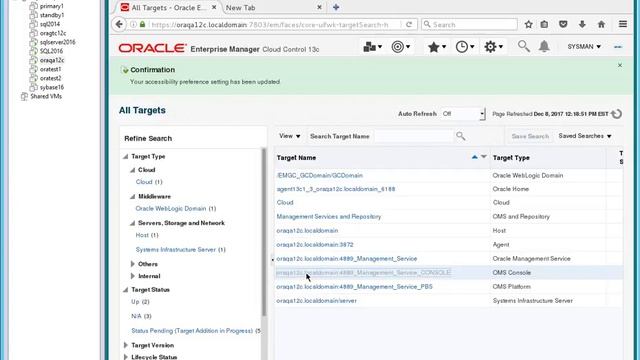Open oraqa12c.localdomain:4889_Management_Service_PBS link
Screen dimensions: 640x360
(x=354, y=287)
